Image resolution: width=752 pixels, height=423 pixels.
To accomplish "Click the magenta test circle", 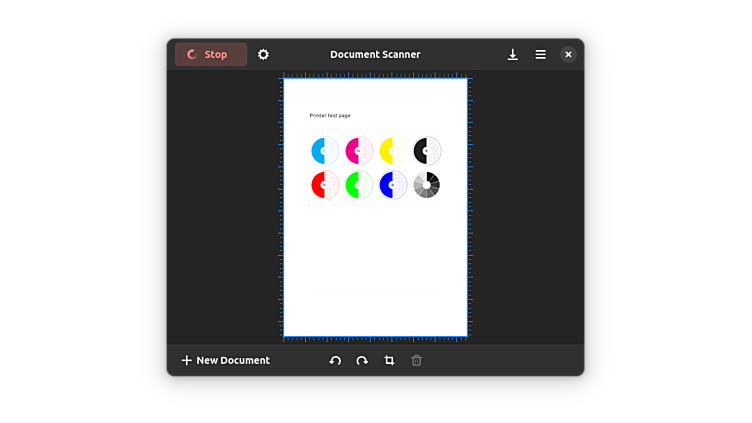I will click(359, 151).
